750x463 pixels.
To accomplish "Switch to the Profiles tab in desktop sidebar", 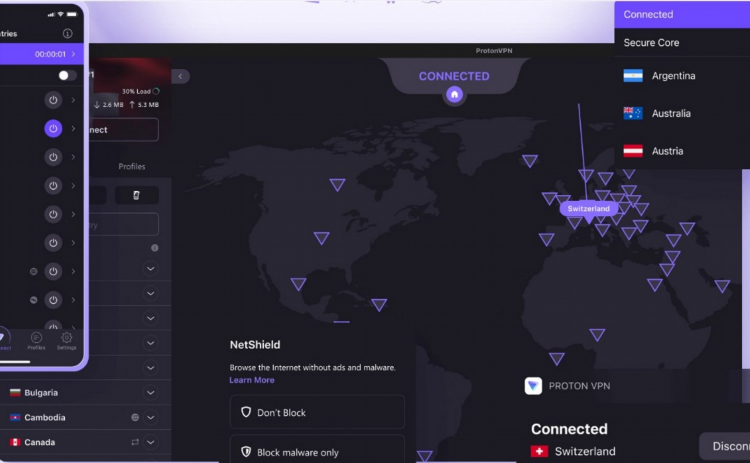I will [132, 166].
